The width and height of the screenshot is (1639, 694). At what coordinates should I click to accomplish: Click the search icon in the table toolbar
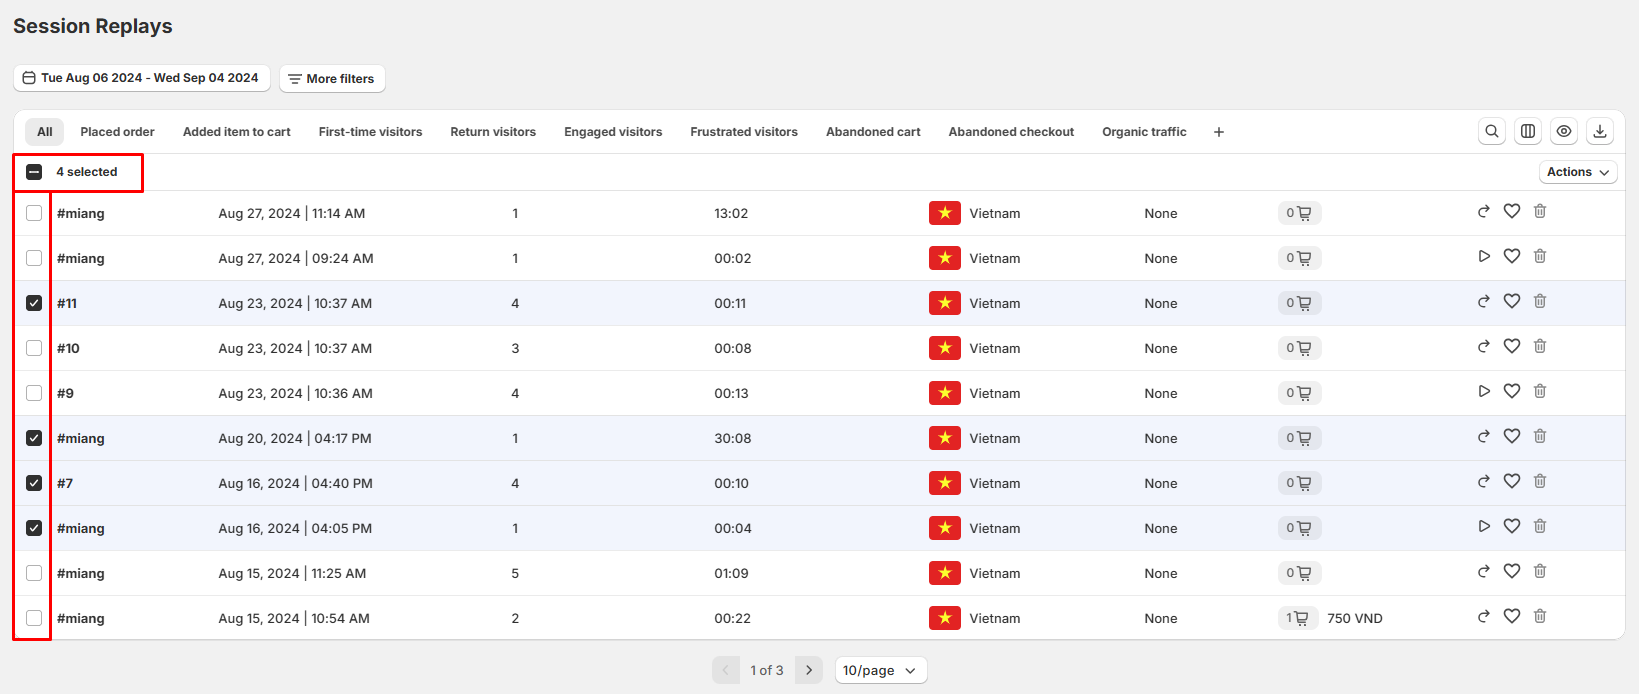coord(1491,131)
